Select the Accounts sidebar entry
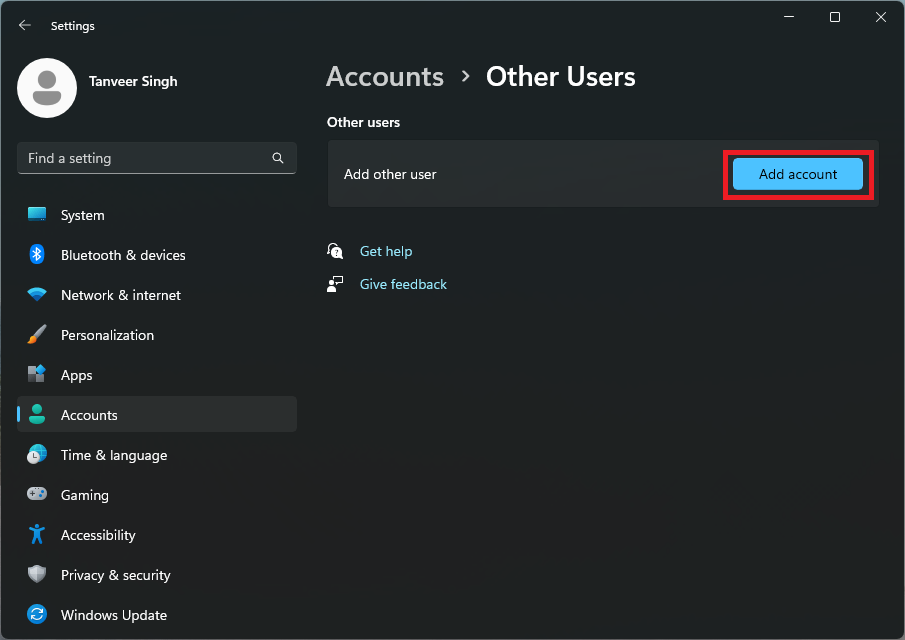The height and width of the screenshot is (640, 905). 89,414
